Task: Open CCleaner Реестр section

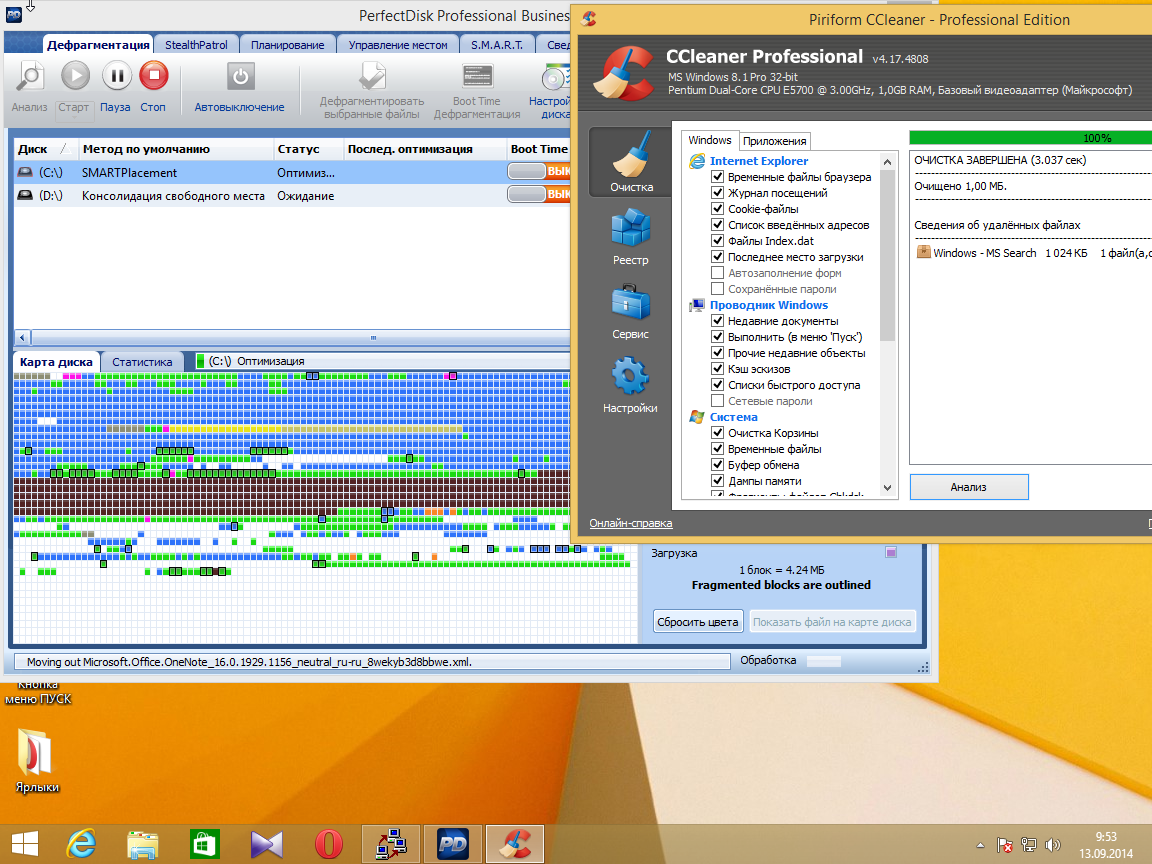Action: (630, 237)
